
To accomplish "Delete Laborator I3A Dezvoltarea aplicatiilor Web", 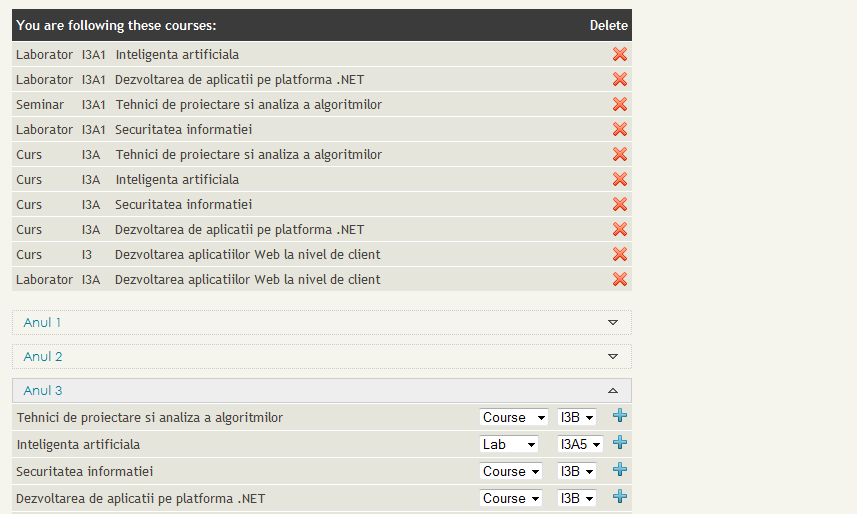I will click(620, 279).
